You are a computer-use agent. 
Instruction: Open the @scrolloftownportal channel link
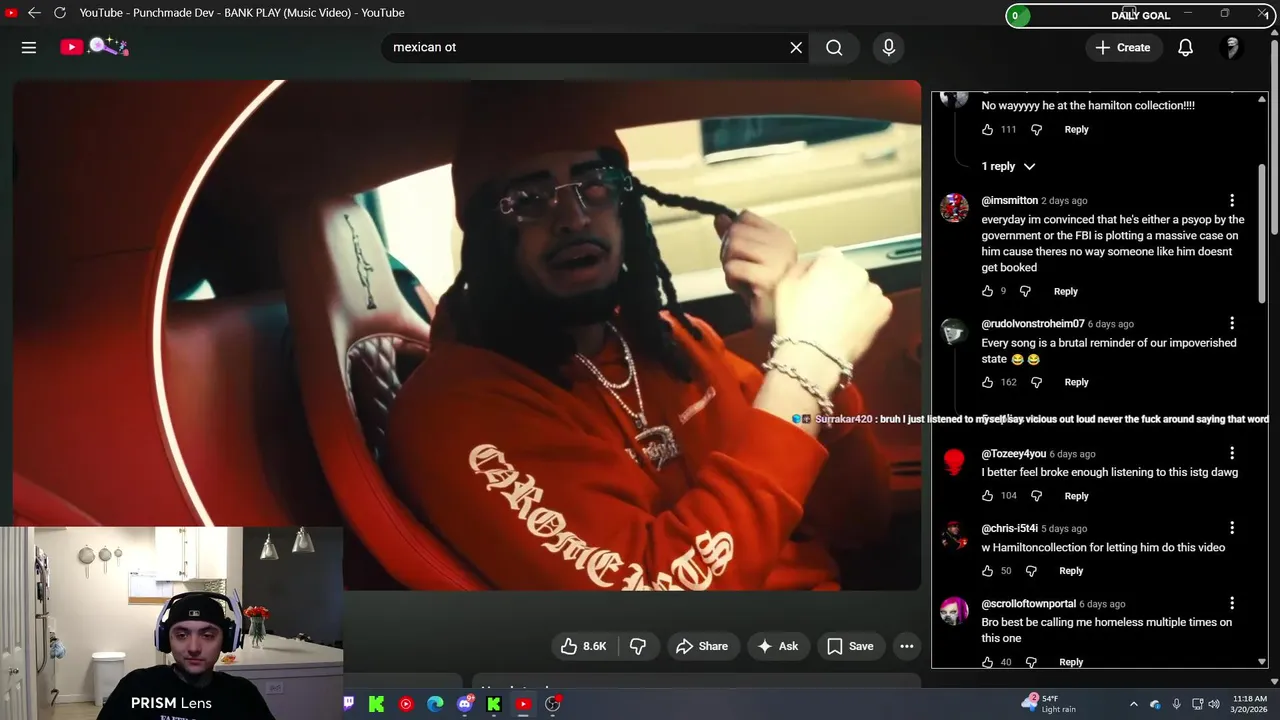(1028, 604)
